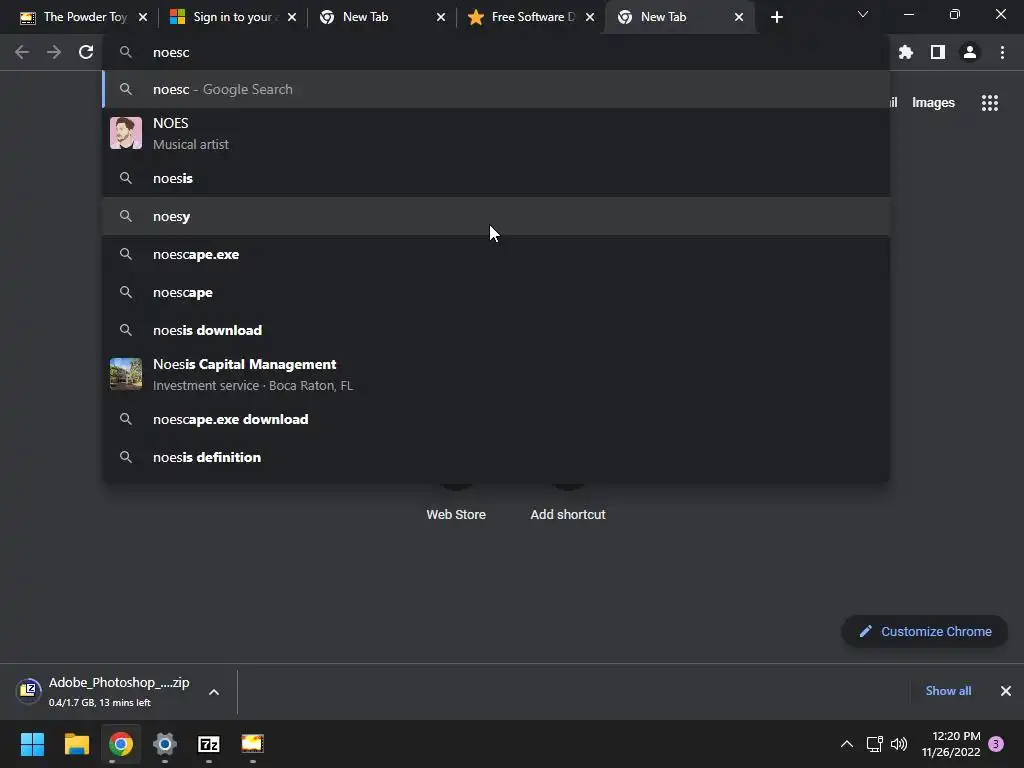The width and height of the screenshot is (1024, 768).
Task: Reload the current page
Action: (x=86, y=52)
